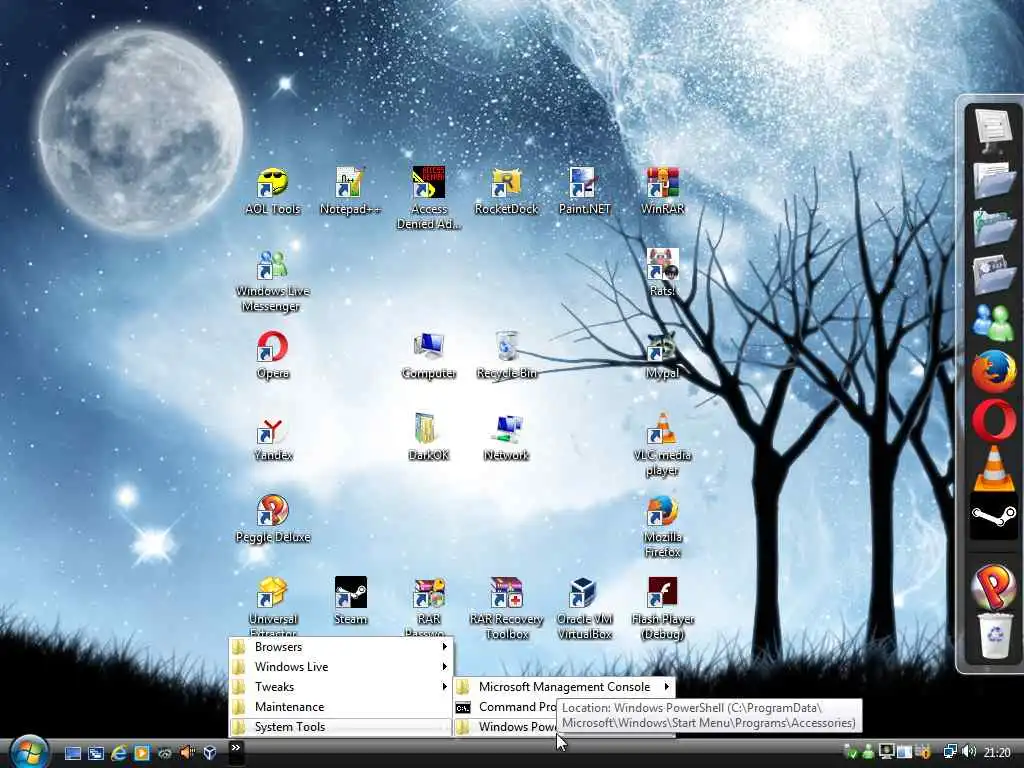Open the Windows PowerShell submenu folder
This screenshot has width=1024, height=768.
pos(505,727)
